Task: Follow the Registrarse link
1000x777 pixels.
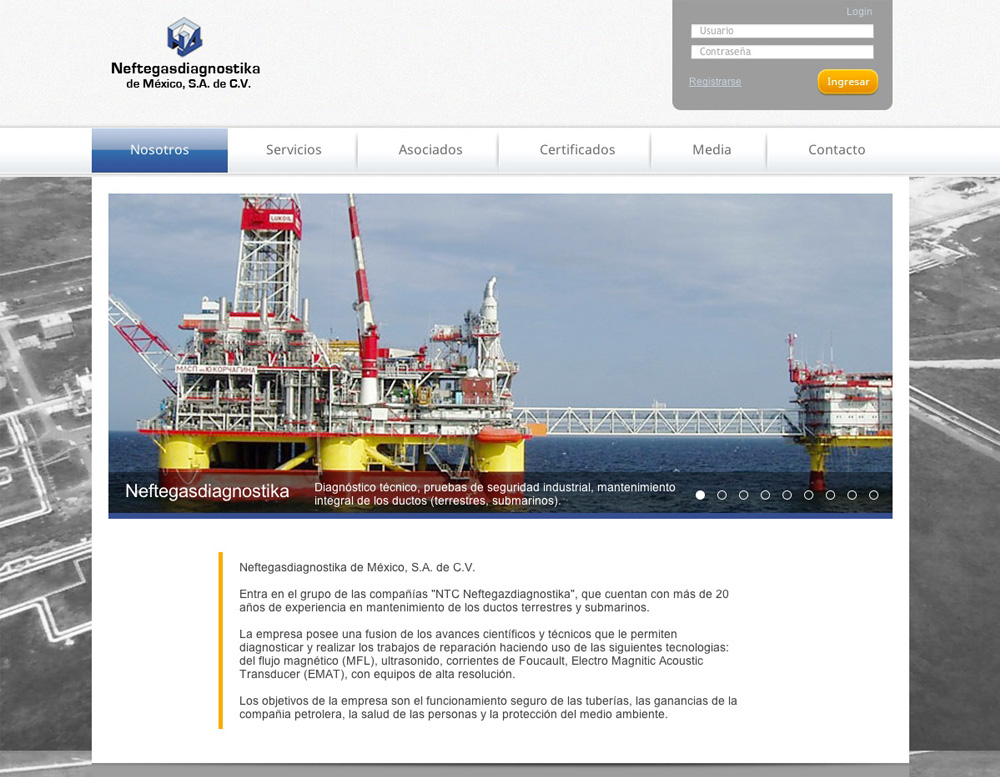Action: [715, 82]
